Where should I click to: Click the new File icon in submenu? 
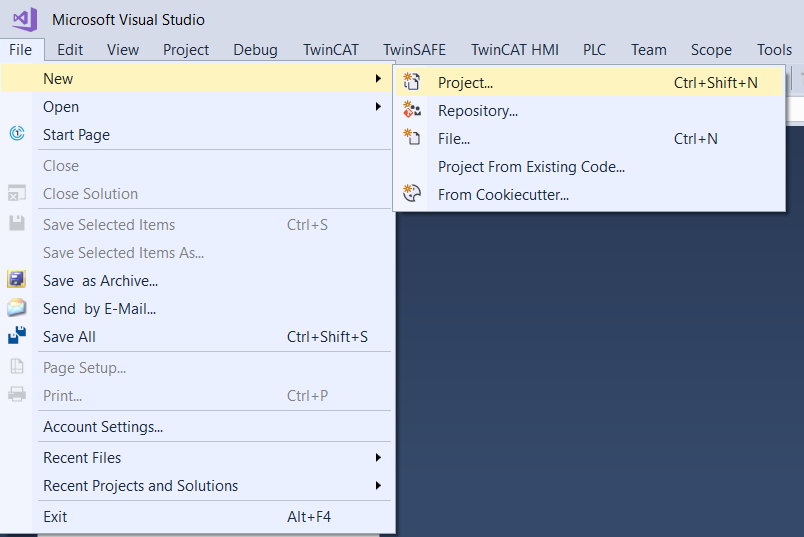click(x=412, y=137)
